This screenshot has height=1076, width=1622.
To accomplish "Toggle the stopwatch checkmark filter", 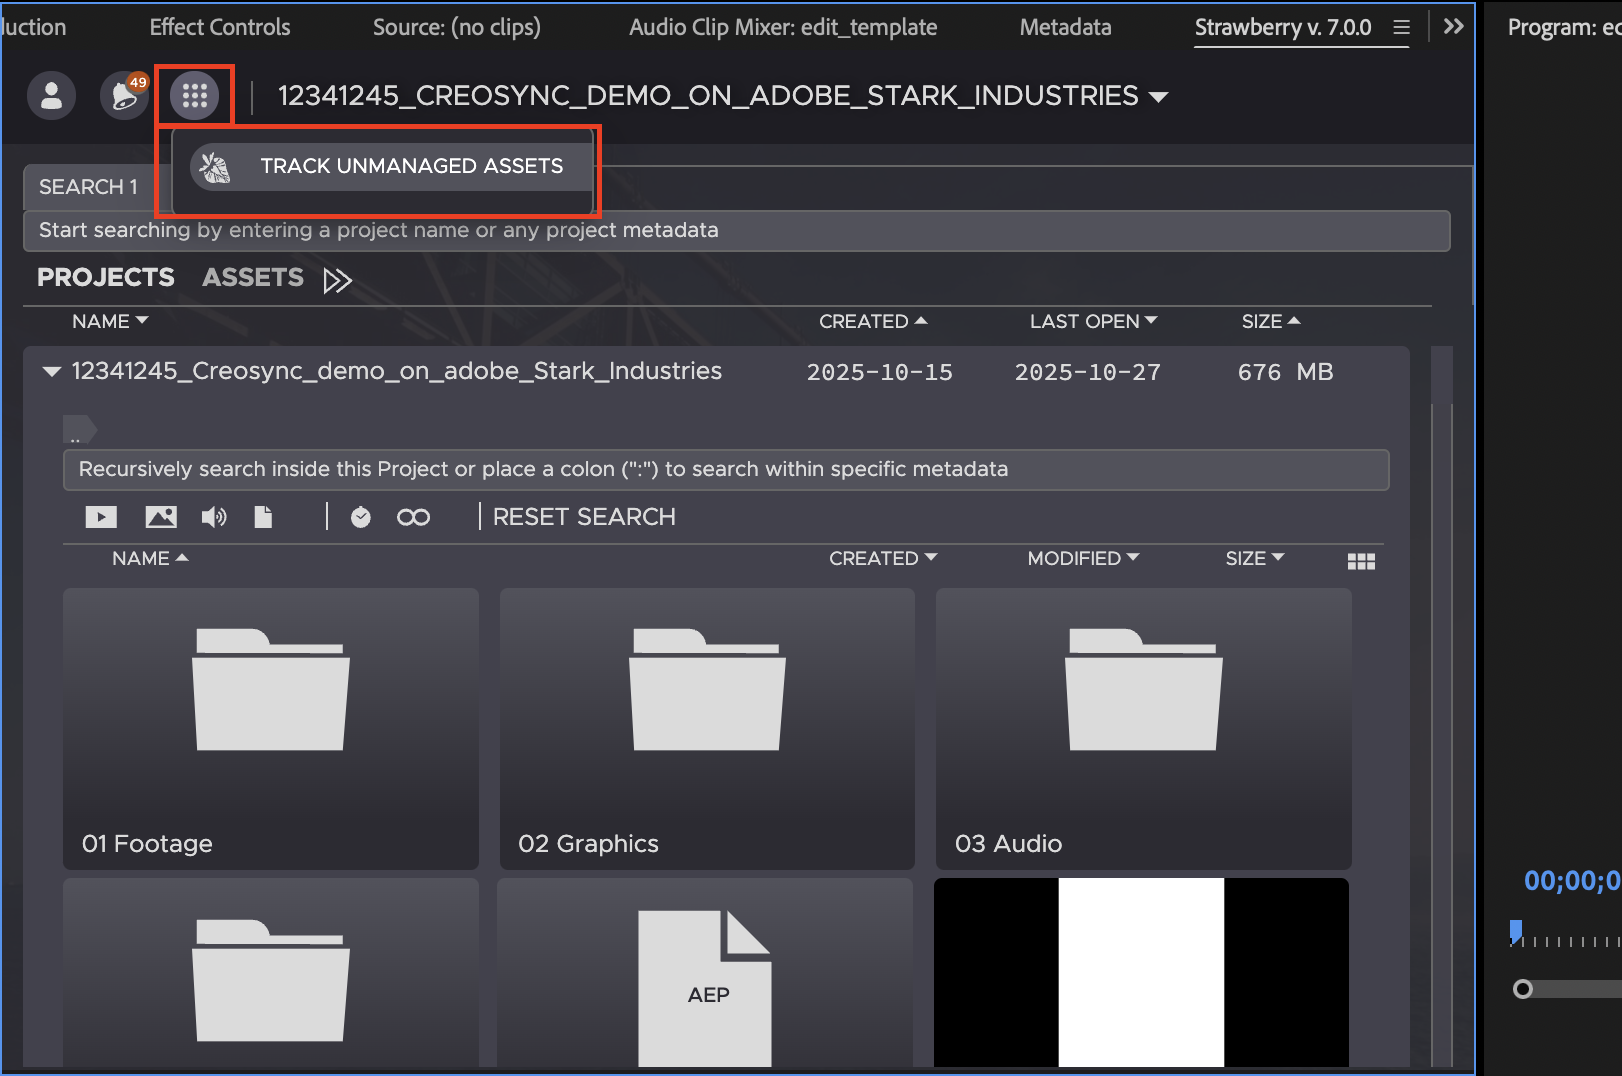I will coord(361,517).
